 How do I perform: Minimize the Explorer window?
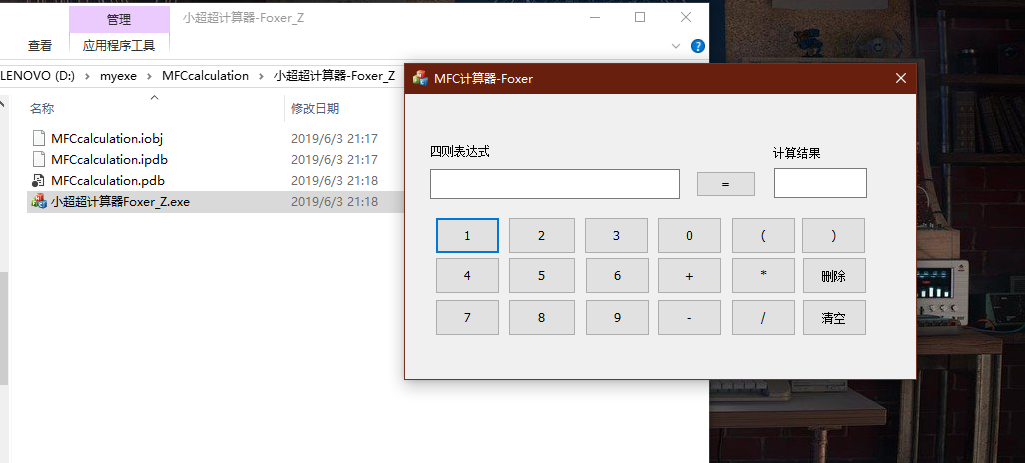coord(594,18)
